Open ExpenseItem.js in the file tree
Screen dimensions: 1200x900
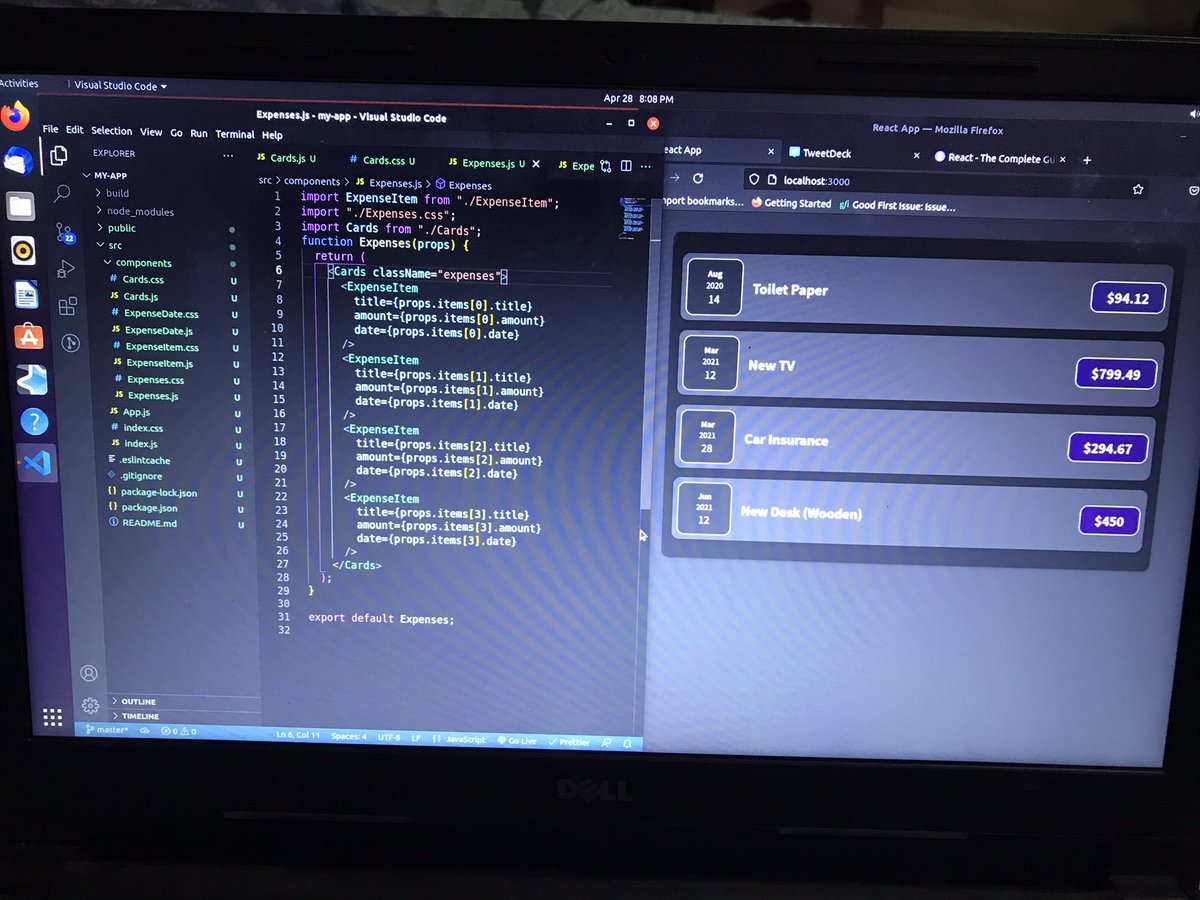[159, 363]
